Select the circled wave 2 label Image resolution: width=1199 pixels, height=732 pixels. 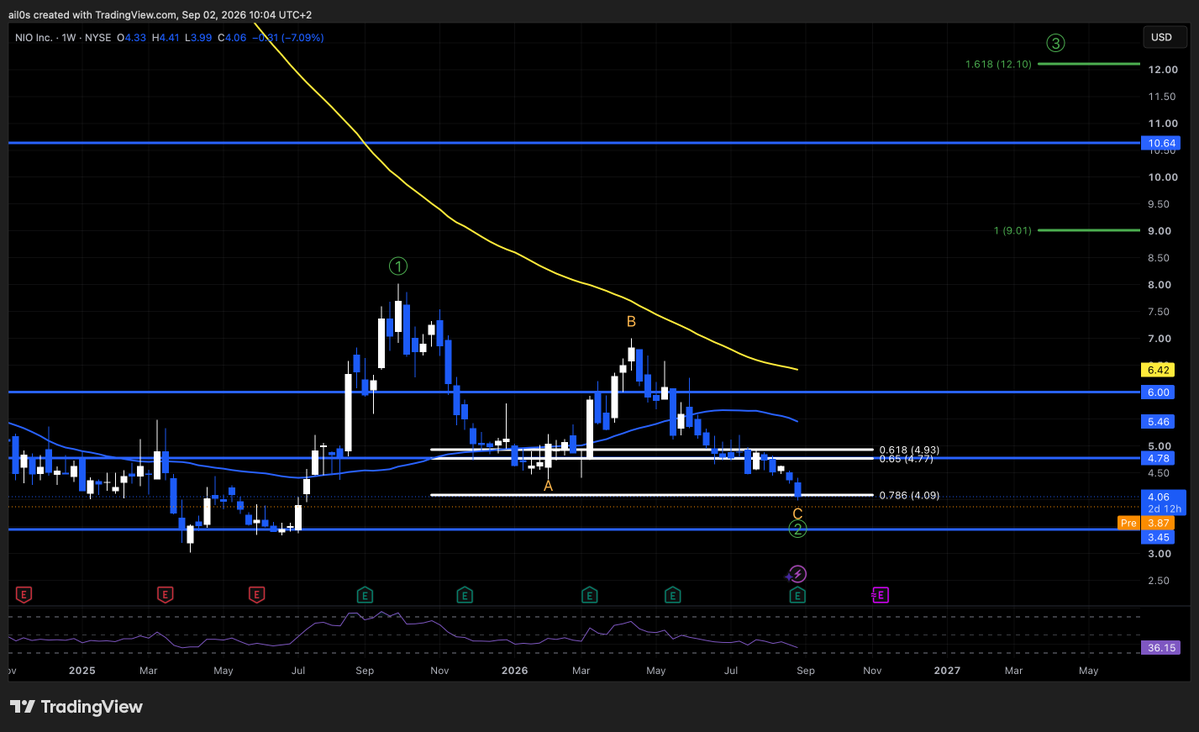click(798, 529)
